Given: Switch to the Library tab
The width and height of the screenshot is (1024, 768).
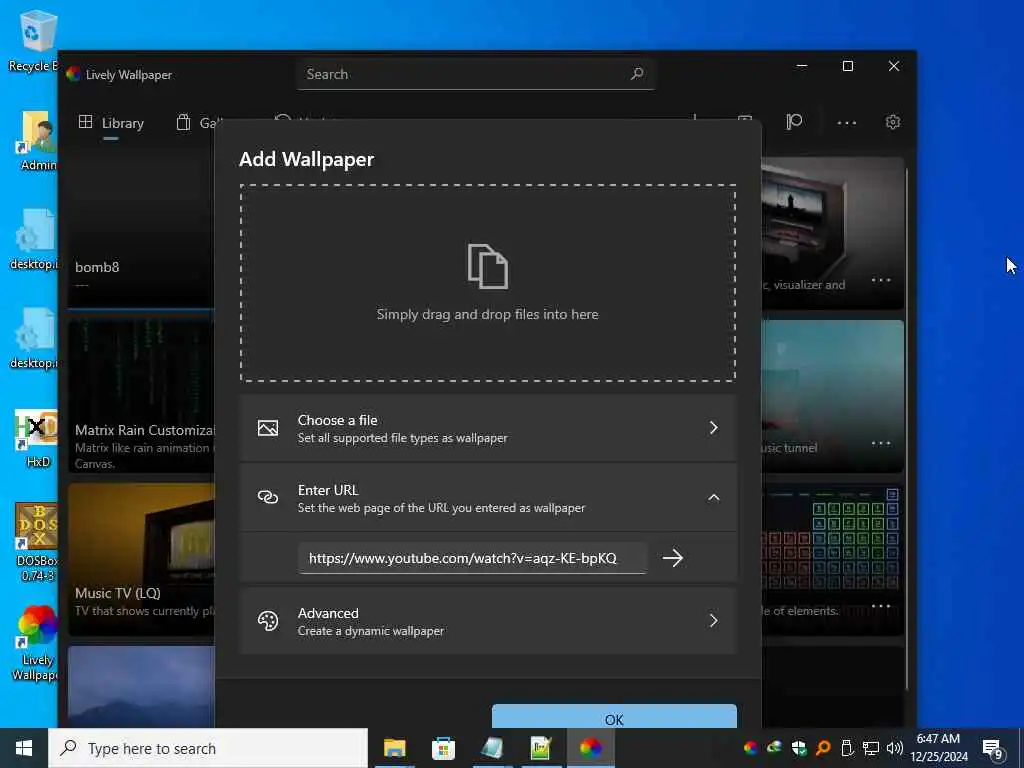Looking at the screenshot, I should (x=111, y=123).
